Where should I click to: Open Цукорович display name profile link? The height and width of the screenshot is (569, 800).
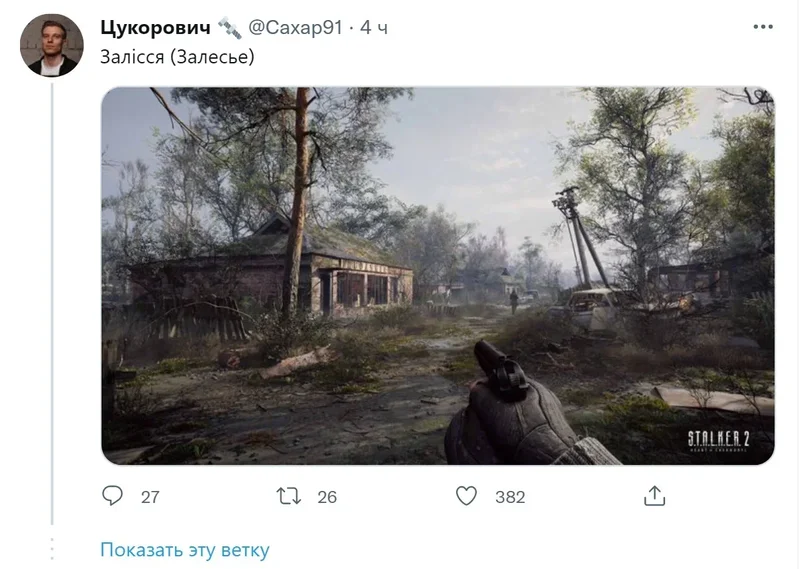[155, 28]
